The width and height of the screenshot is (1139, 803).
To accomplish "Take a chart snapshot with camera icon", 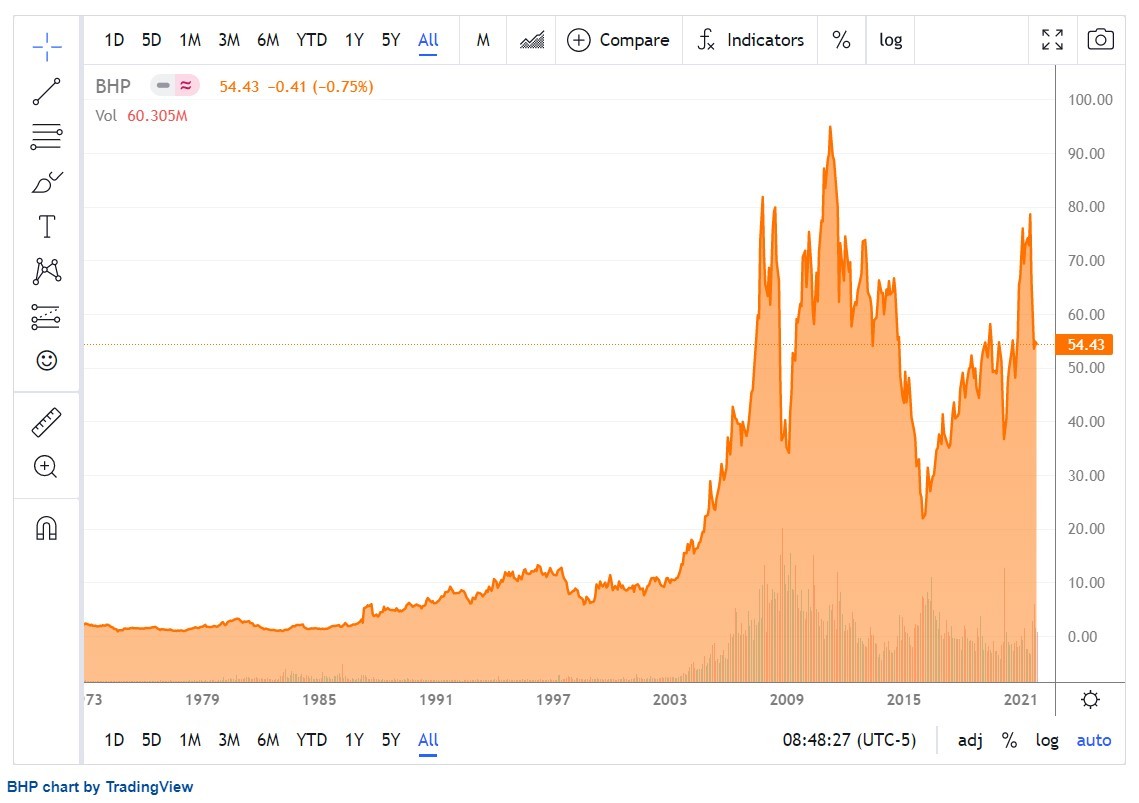I will coord(1101,39).
